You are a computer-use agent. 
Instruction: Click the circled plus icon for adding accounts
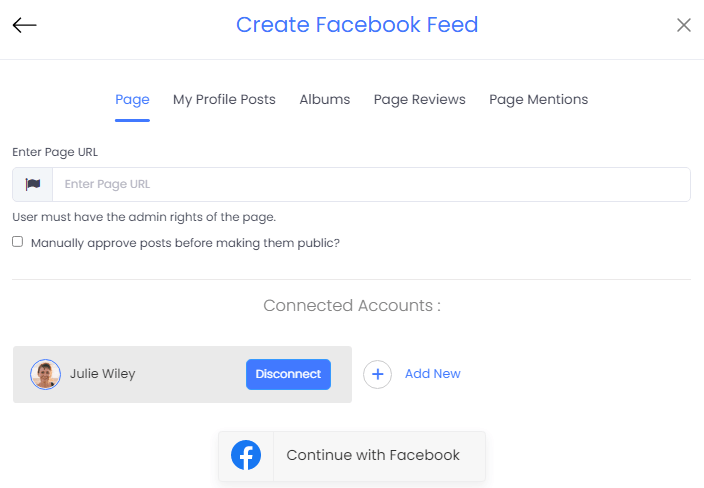tap(378, 374)
